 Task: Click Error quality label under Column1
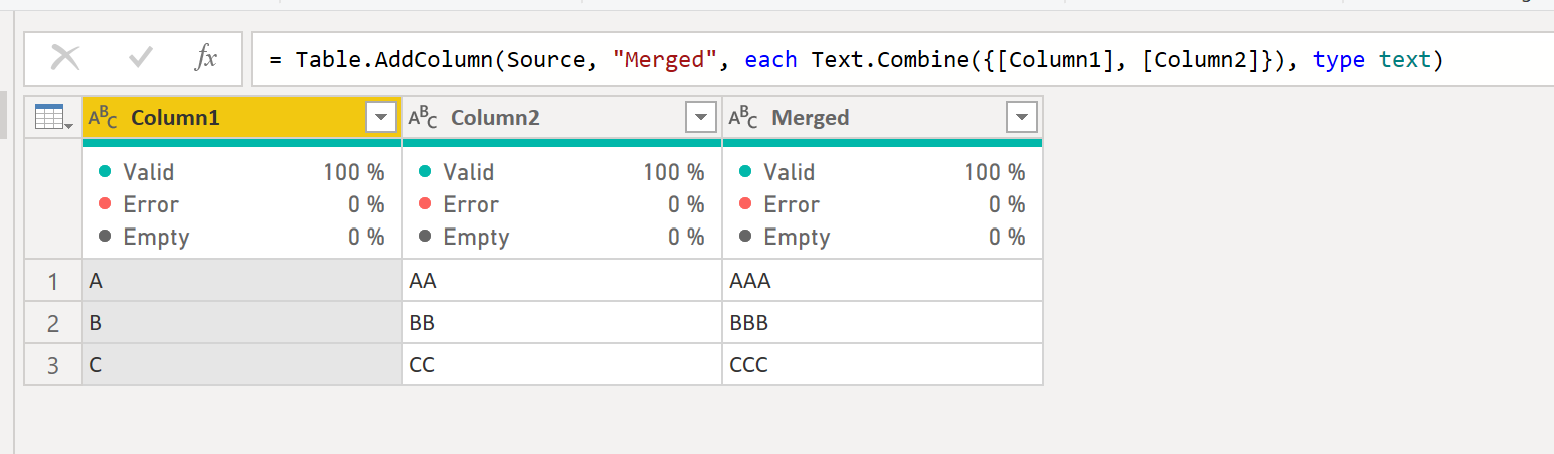pos(151,204)
